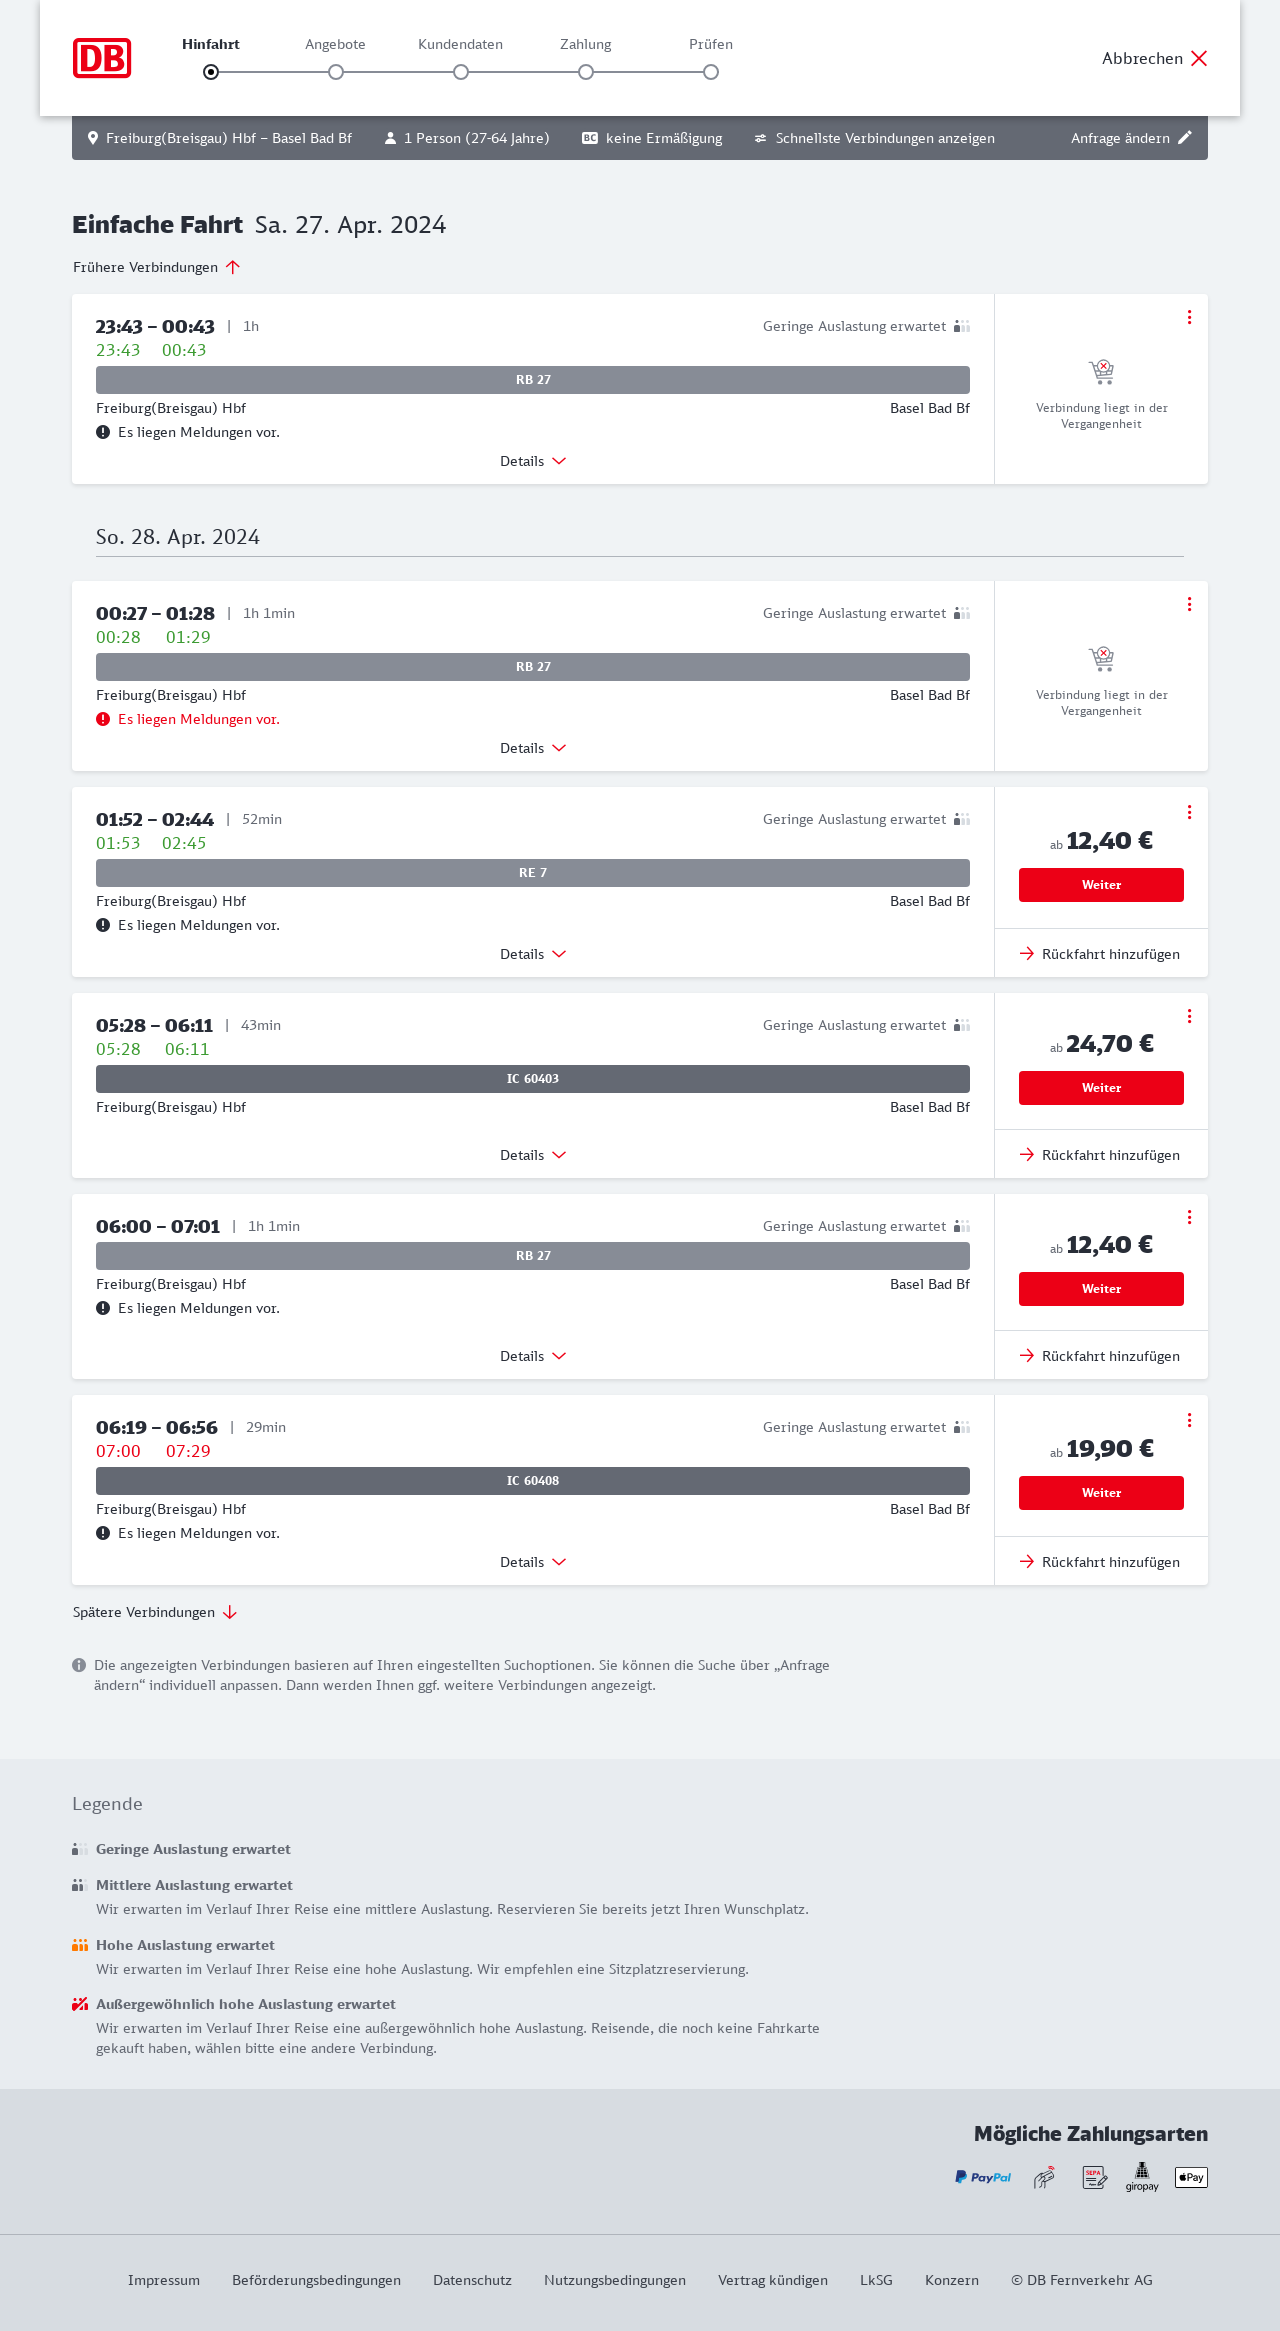Click the info icon by search options note

pyautogui.click(x=79, y=1665)
